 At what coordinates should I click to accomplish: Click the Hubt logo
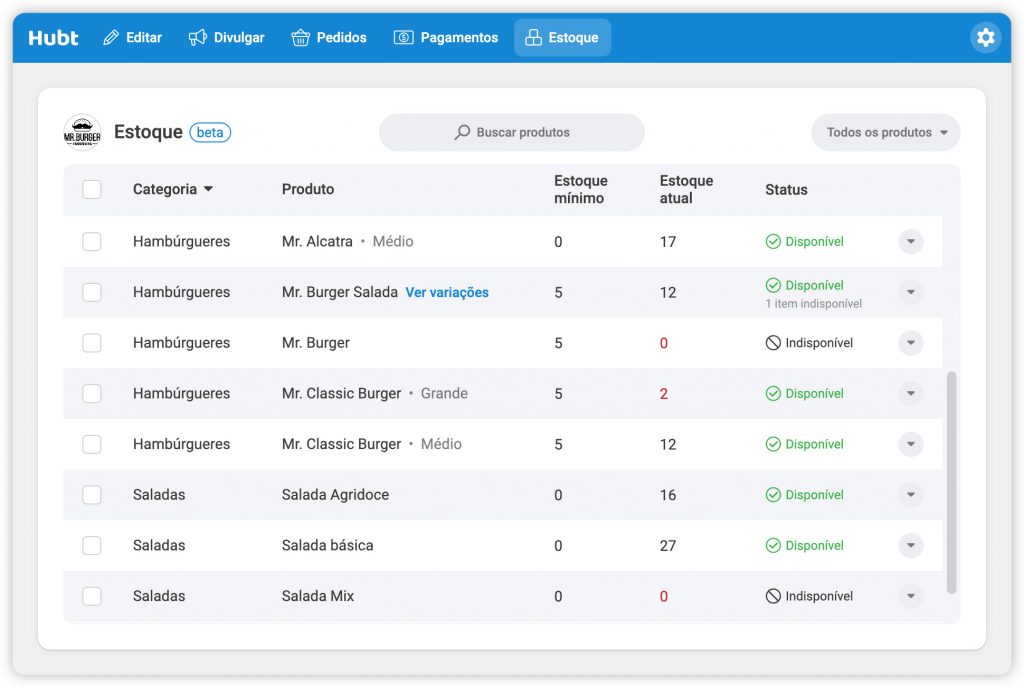[x=53, y=38]
